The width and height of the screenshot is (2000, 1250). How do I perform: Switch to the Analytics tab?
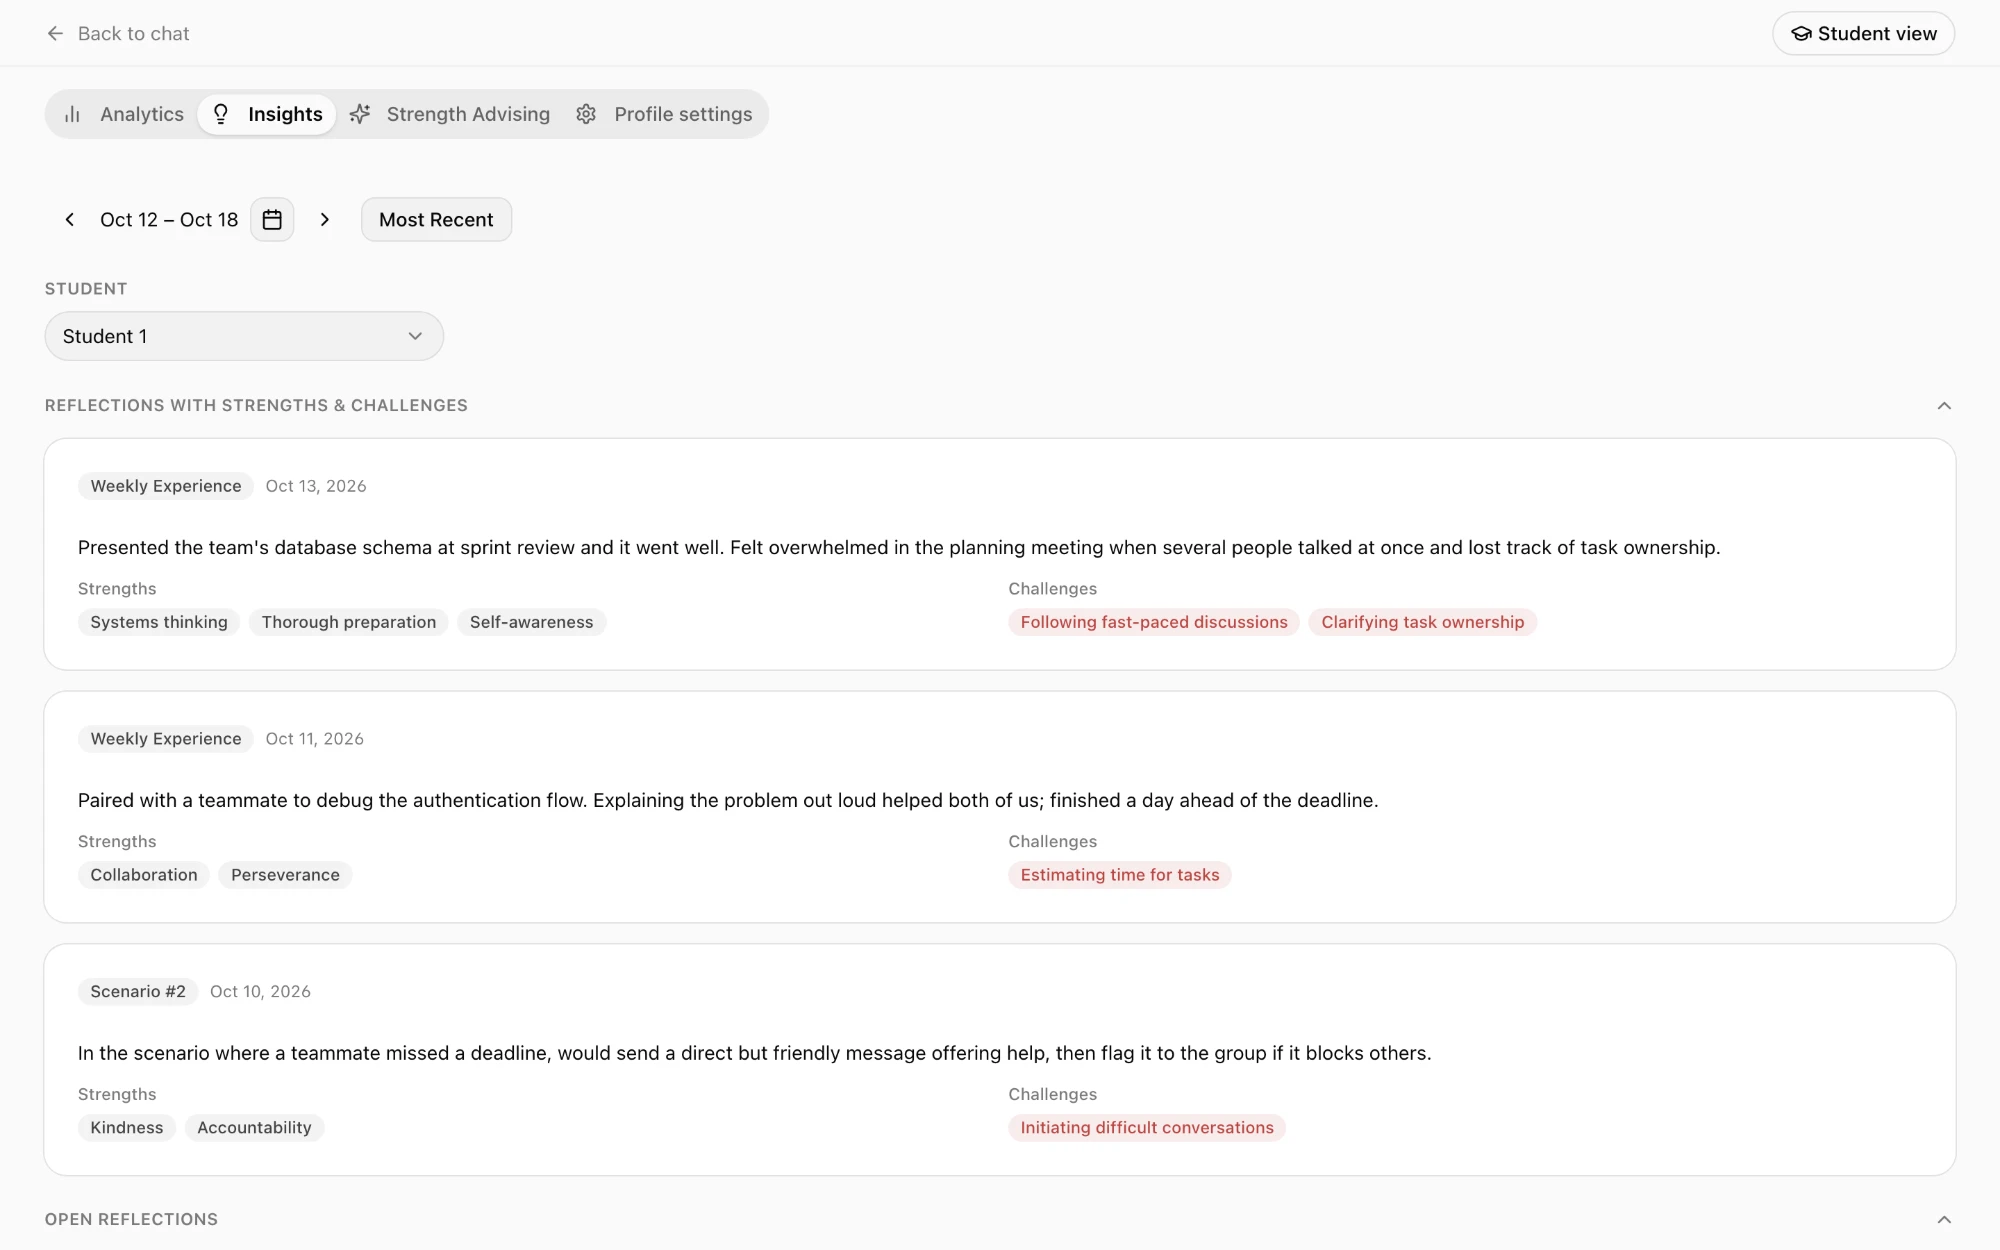[124, 114]
